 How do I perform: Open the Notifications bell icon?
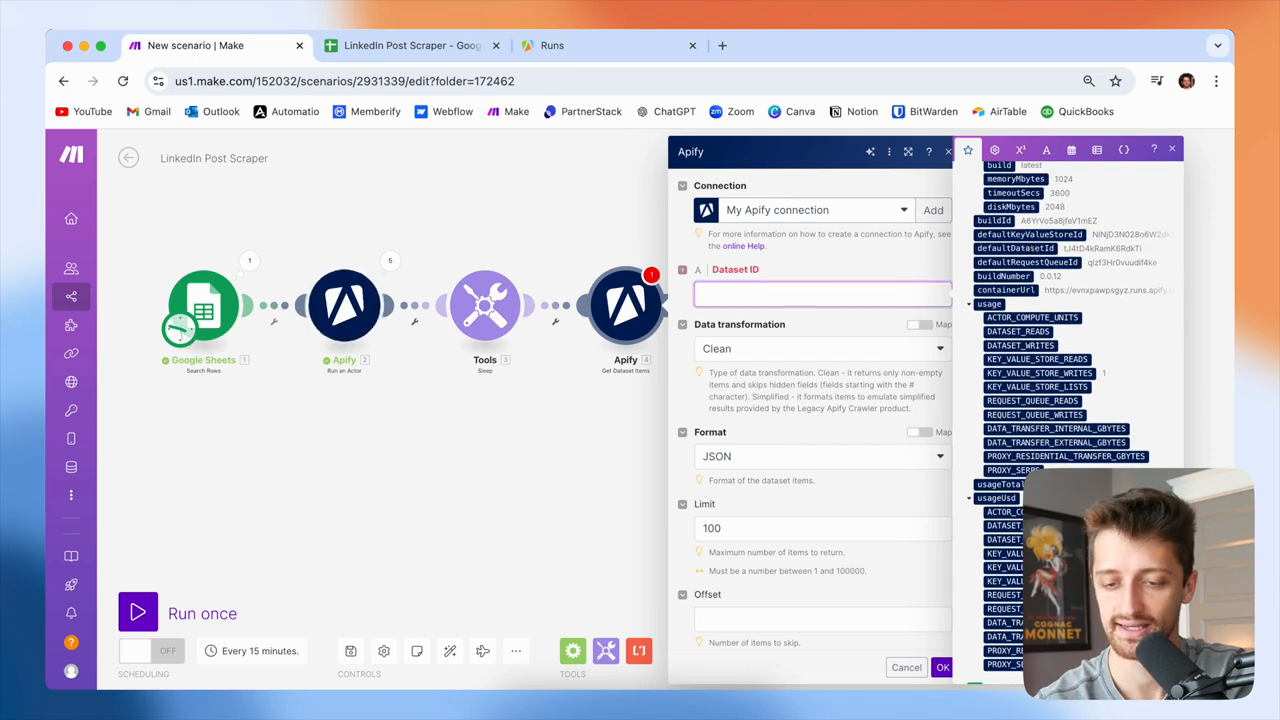coord(71,613)
